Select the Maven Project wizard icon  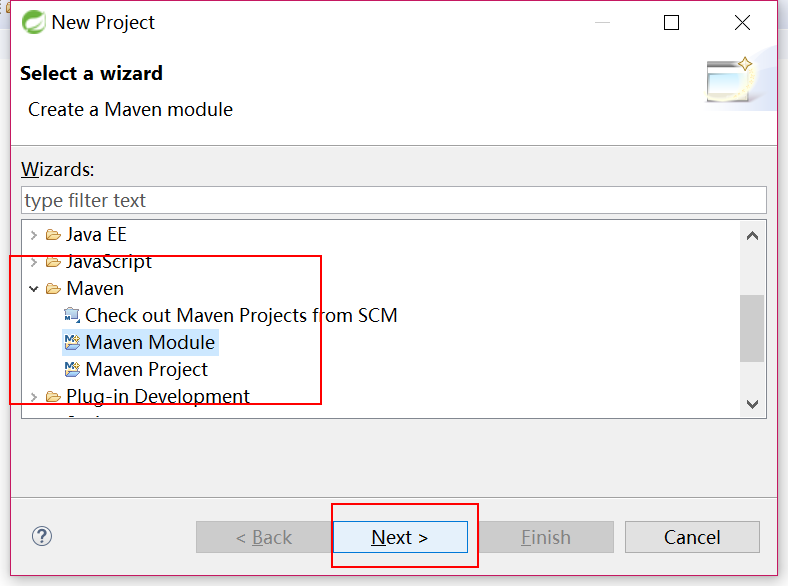point(72,369)
